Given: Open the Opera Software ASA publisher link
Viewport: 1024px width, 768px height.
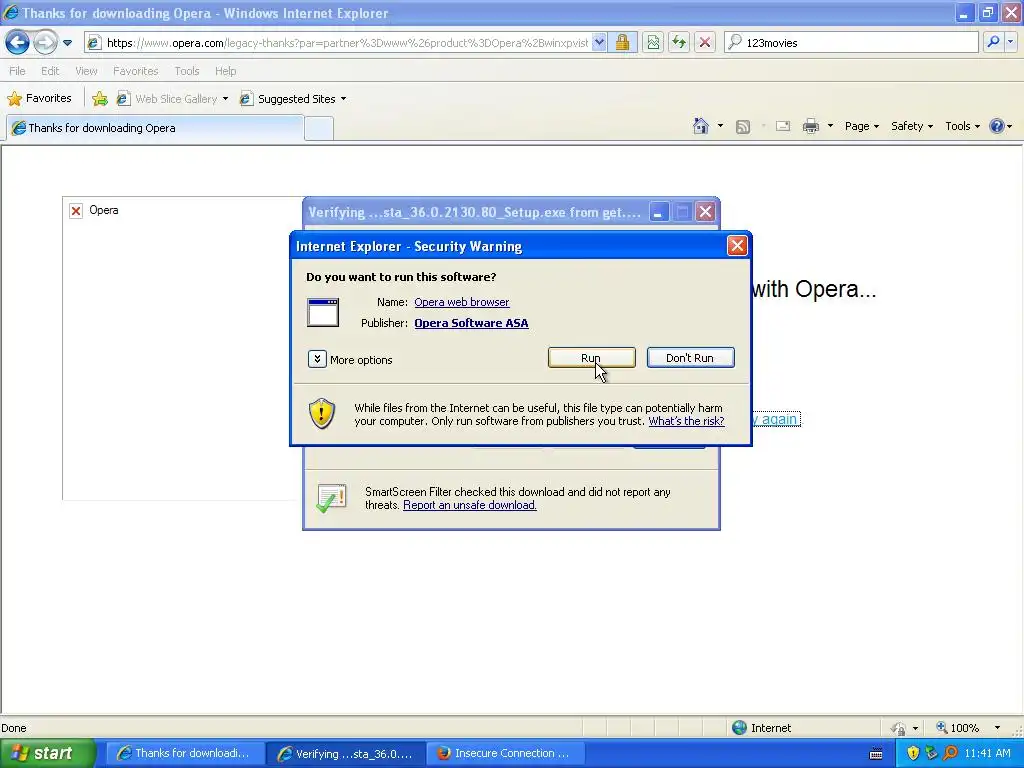Looking at the screenshot, I should pos(472,323).
